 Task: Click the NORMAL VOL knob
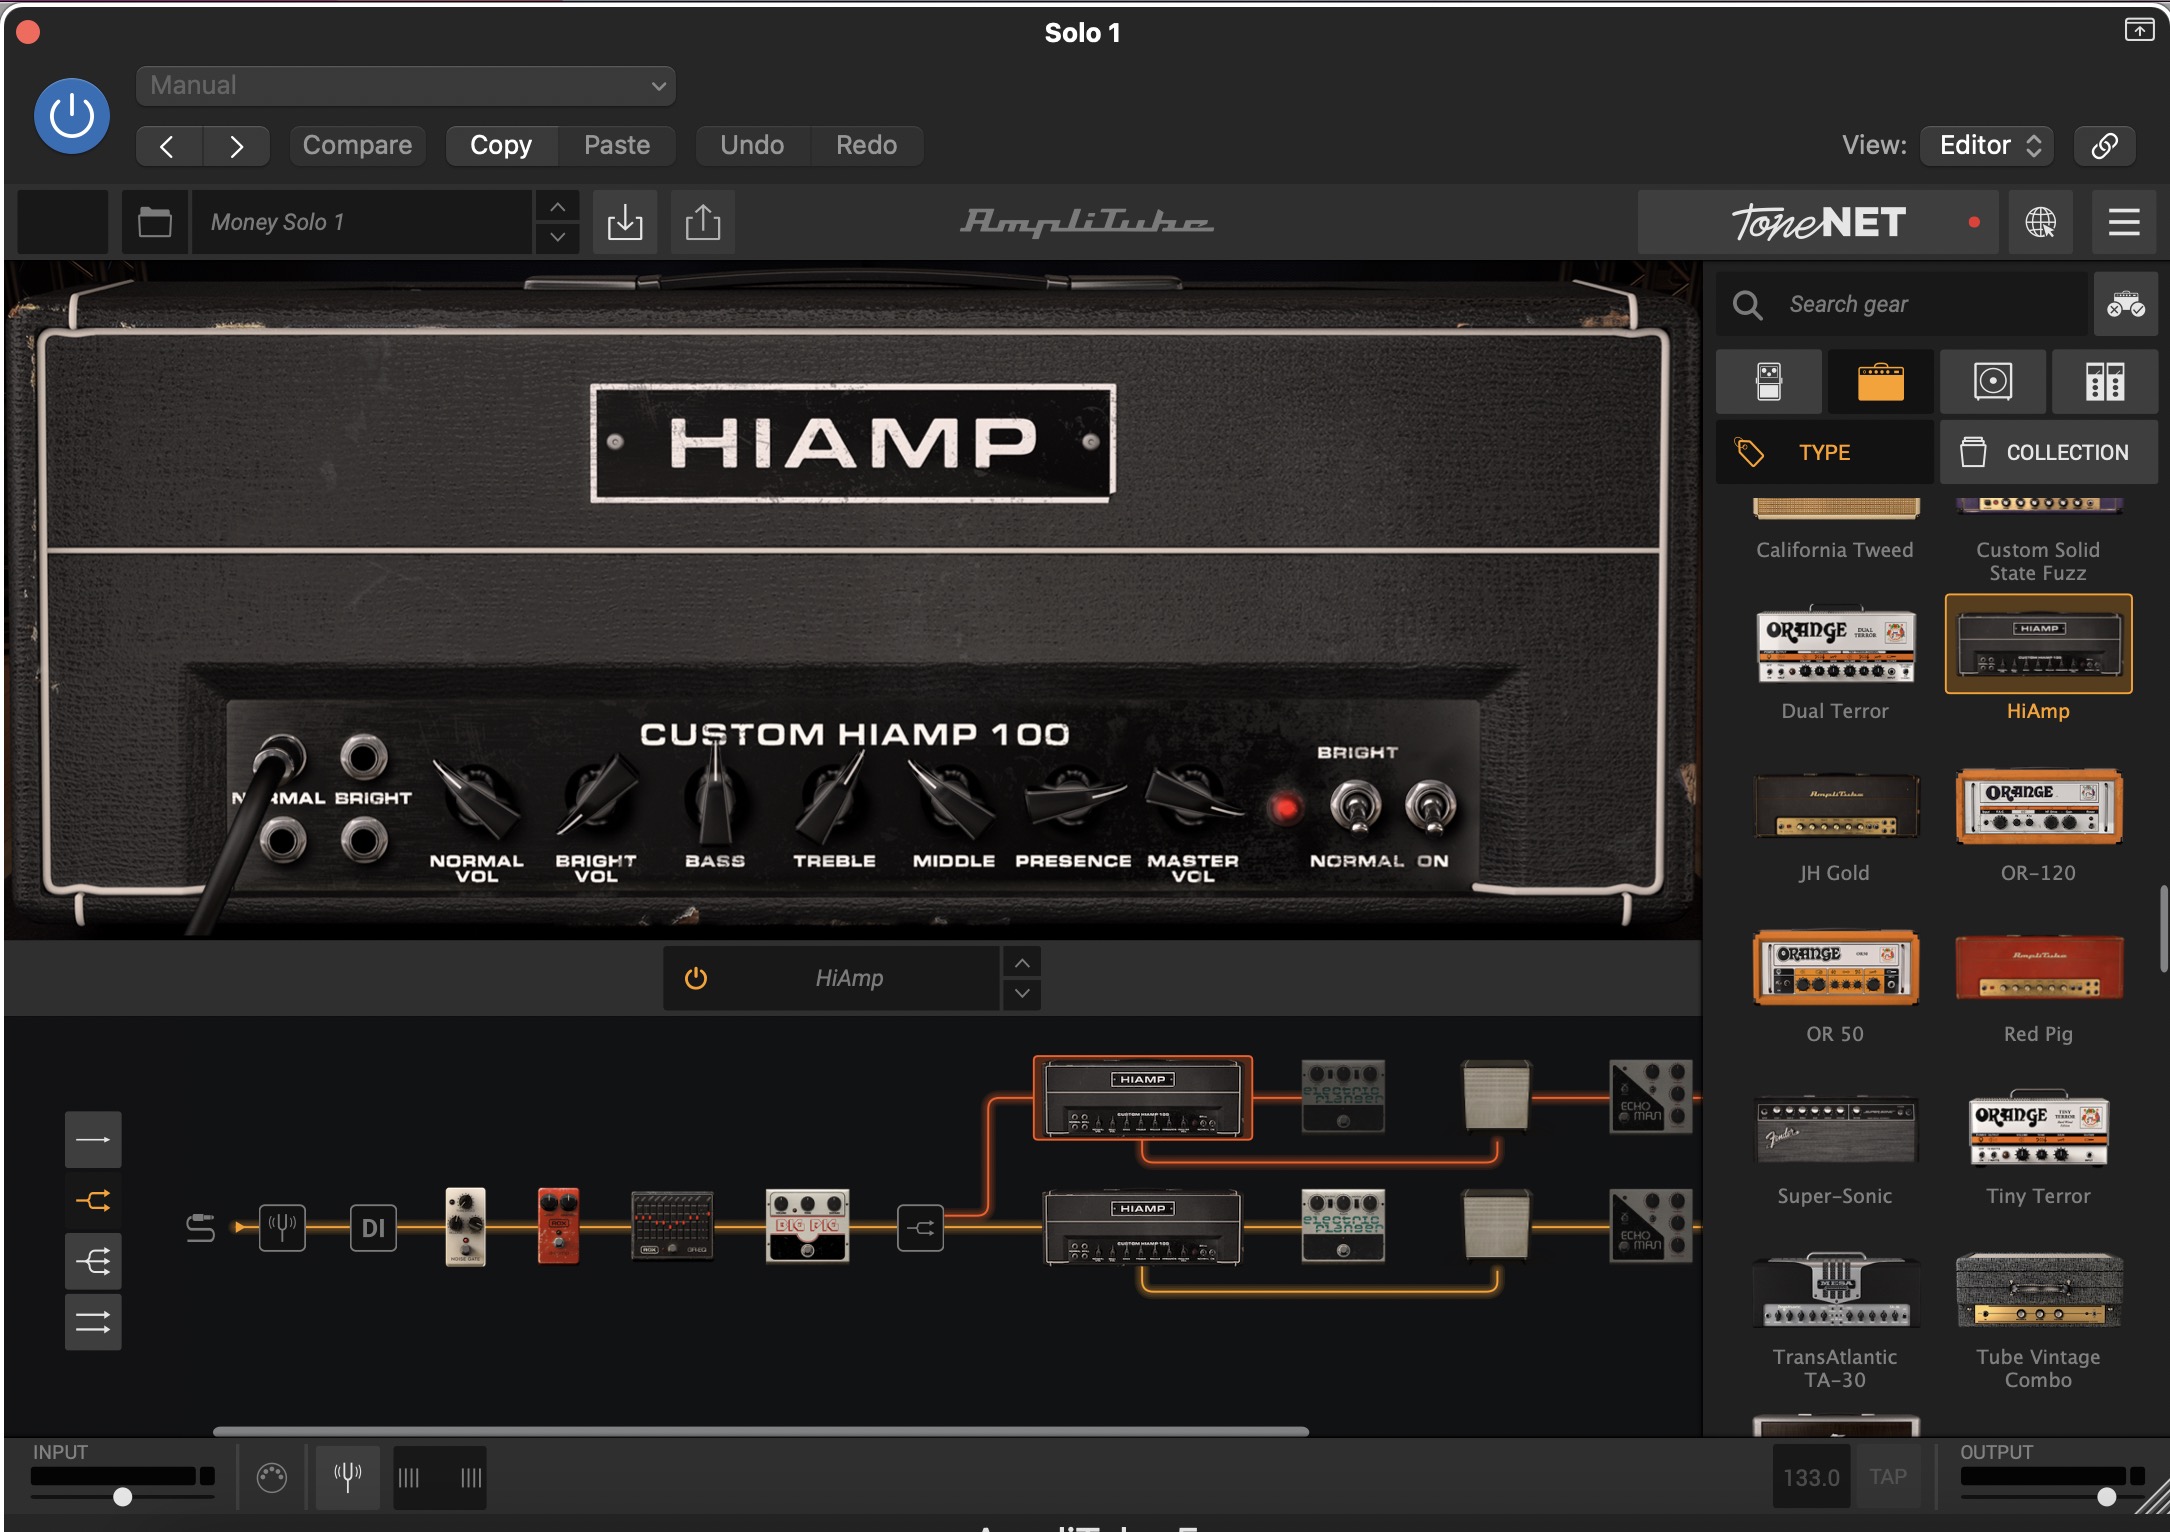477,801
